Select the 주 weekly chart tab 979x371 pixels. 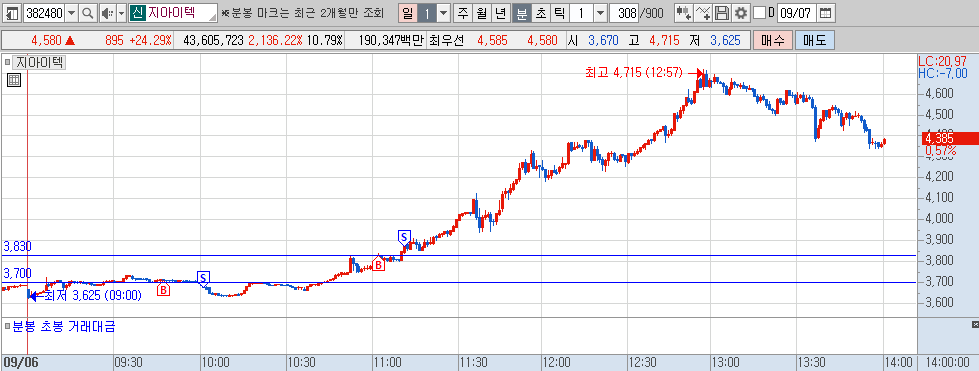pyautogui.click(x=463, y=12)
